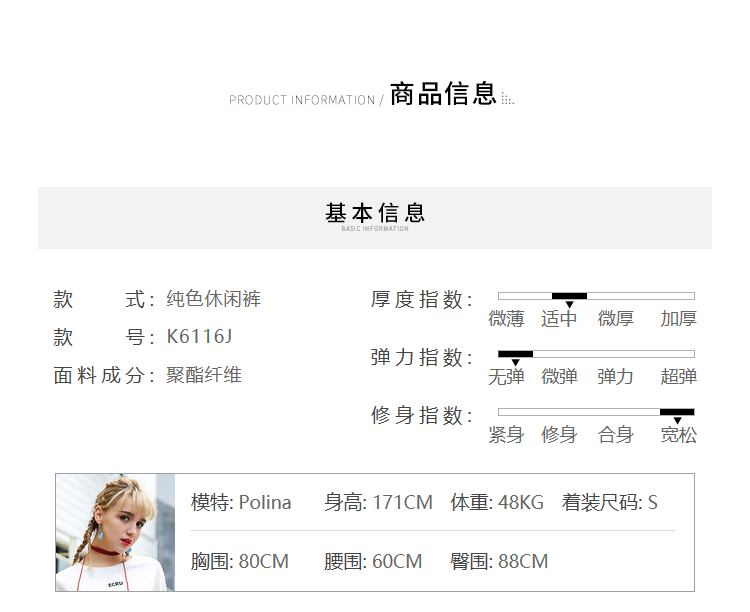Click the black filled segment on the 厚度指数 bar
The image size is (750, 612).
click(569, 296)
